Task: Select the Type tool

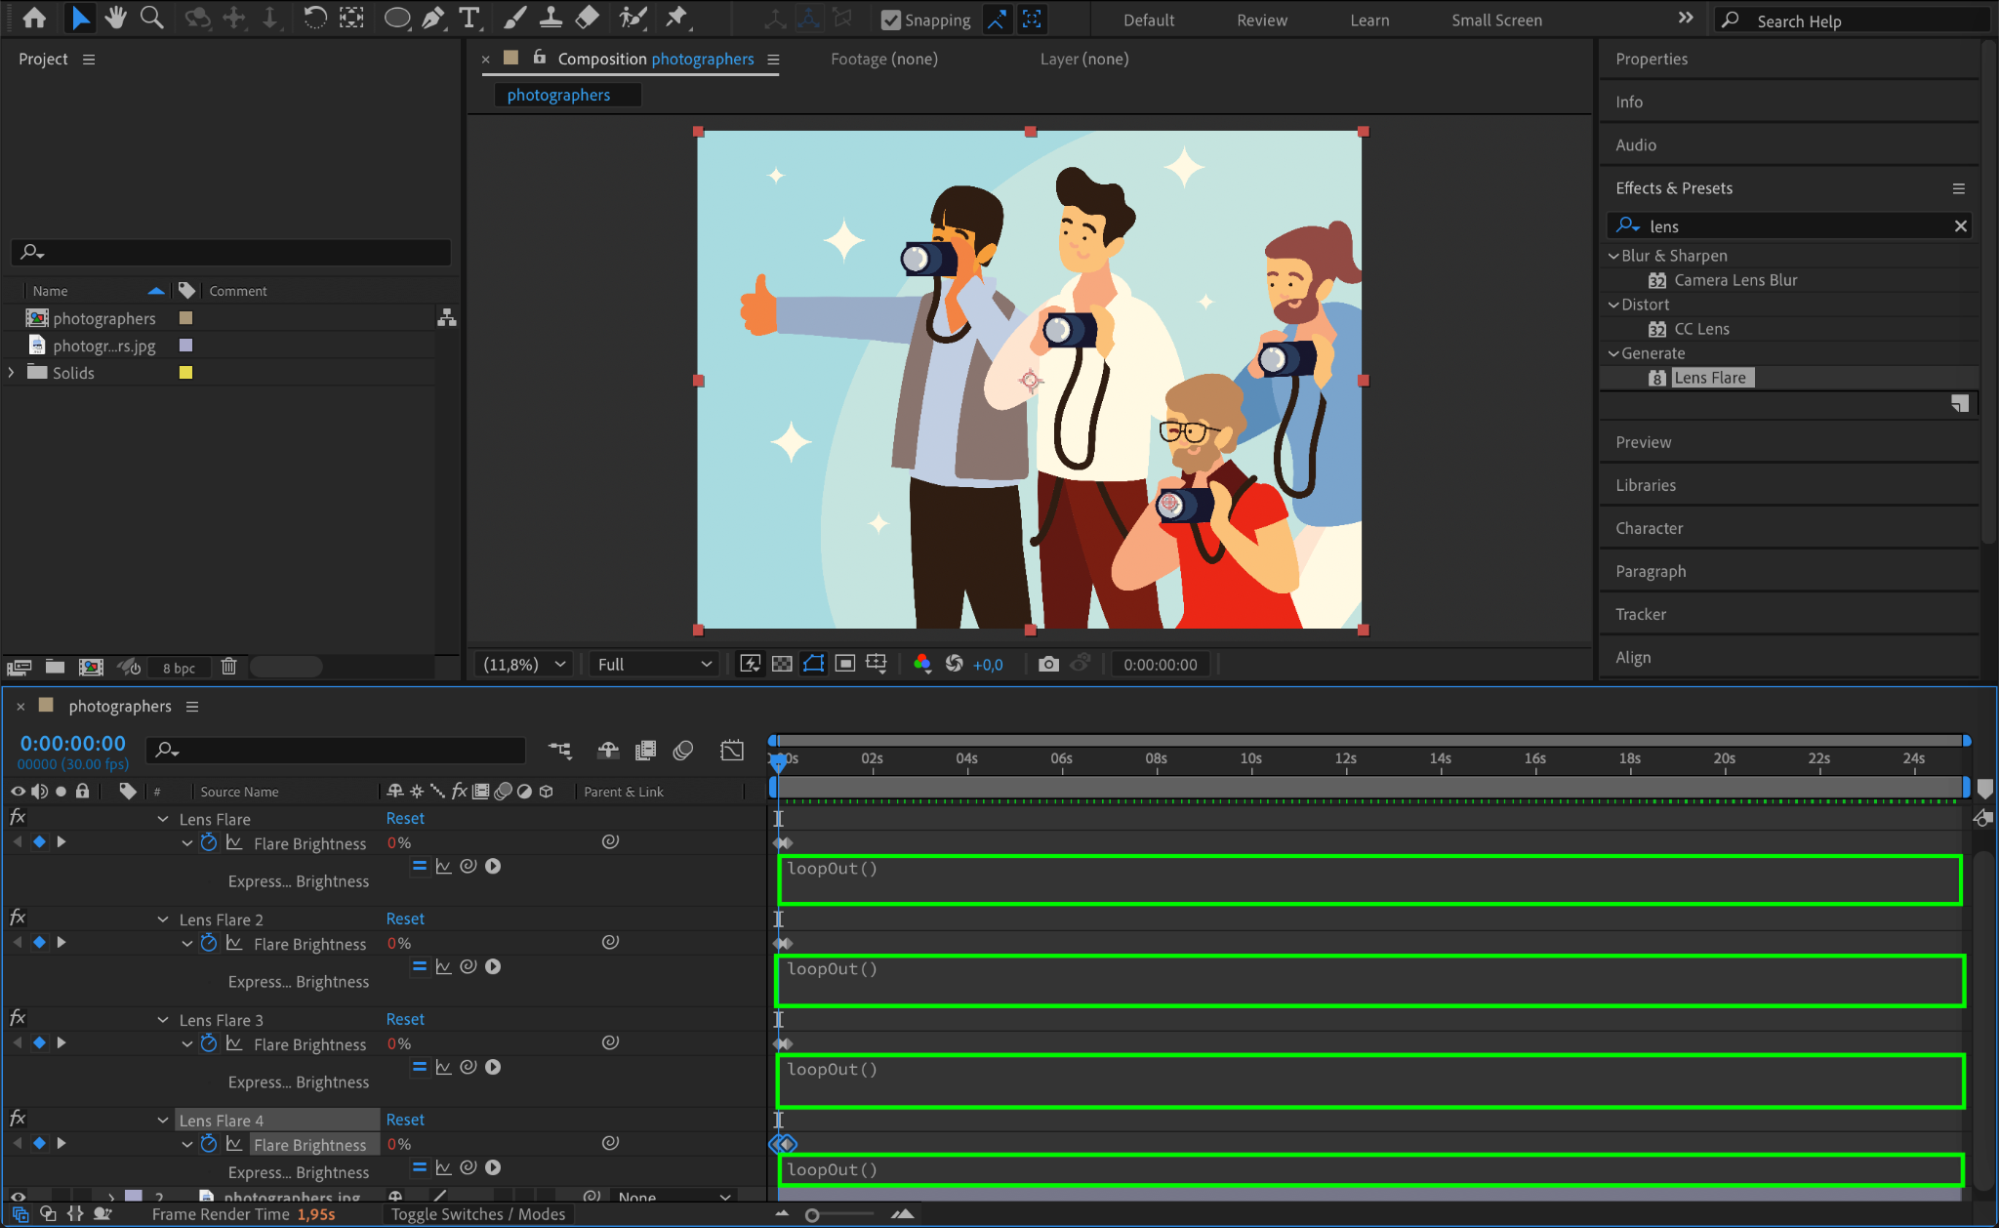Action: 468,17
